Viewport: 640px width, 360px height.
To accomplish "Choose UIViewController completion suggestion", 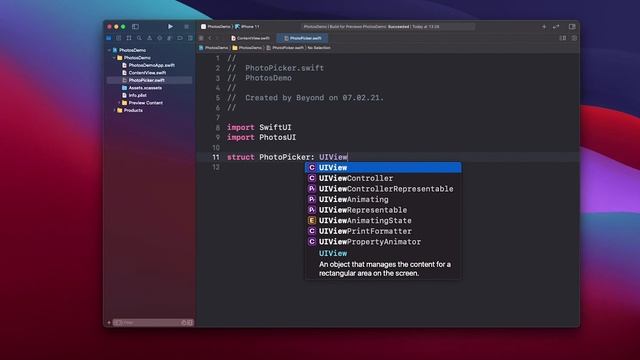I will point(383,178).
